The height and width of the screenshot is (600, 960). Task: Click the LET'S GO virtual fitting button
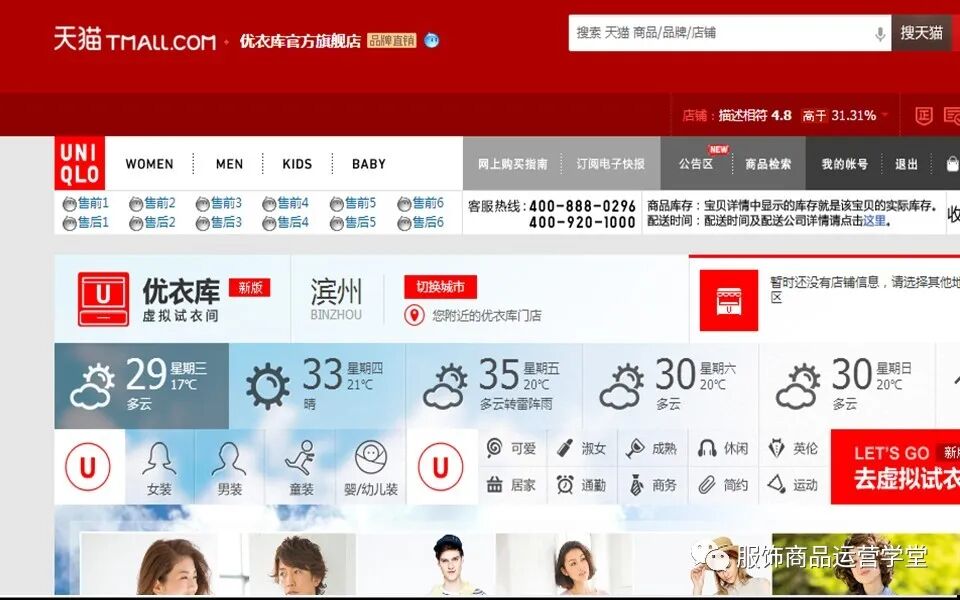pyautogui.click(x=895, y=467)
